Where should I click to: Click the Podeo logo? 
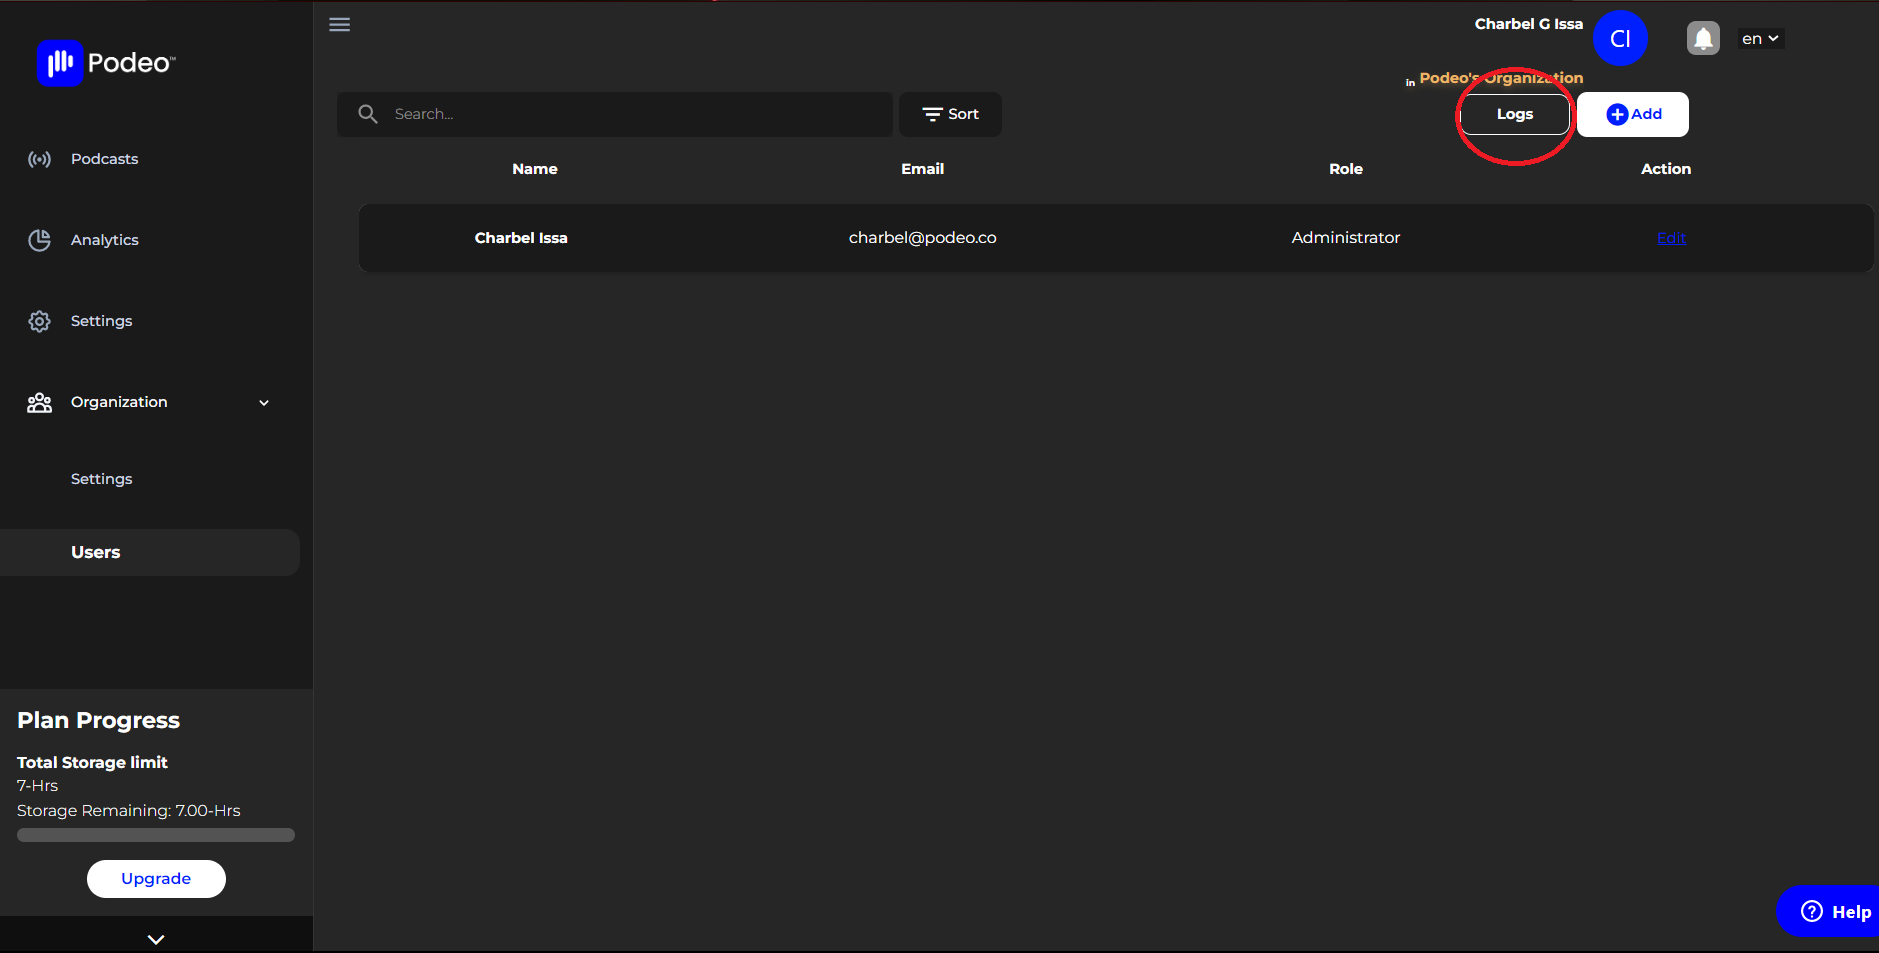(106, 63)
